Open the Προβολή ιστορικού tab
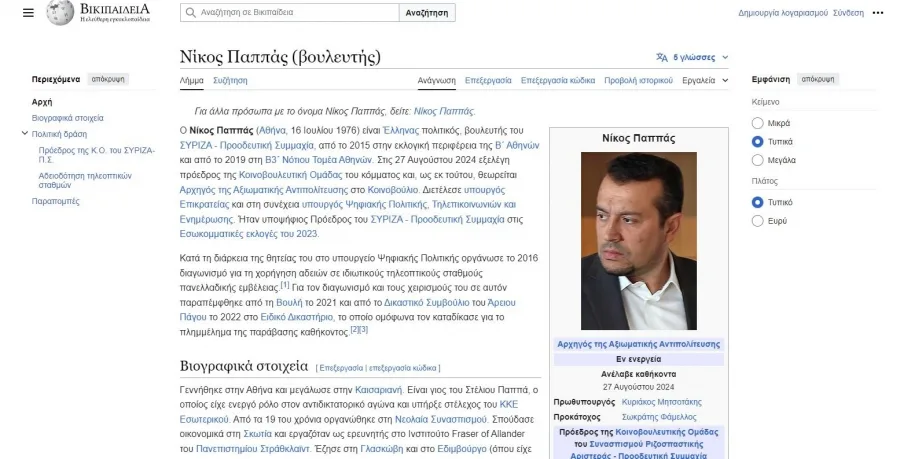Image resolution: width=900 pixels, height=459 pixels. point(638,80)
